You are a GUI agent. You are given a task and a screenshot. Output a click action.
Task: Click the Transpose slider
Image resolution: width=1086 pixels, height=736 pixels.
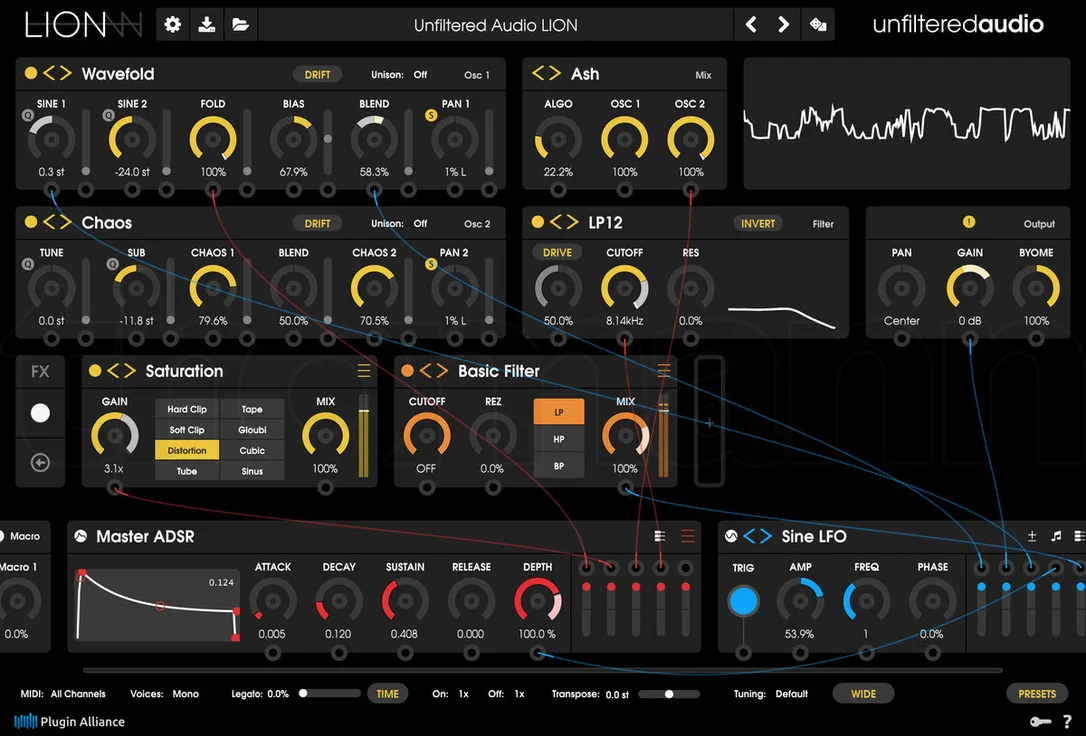click(x=669, y=693)
